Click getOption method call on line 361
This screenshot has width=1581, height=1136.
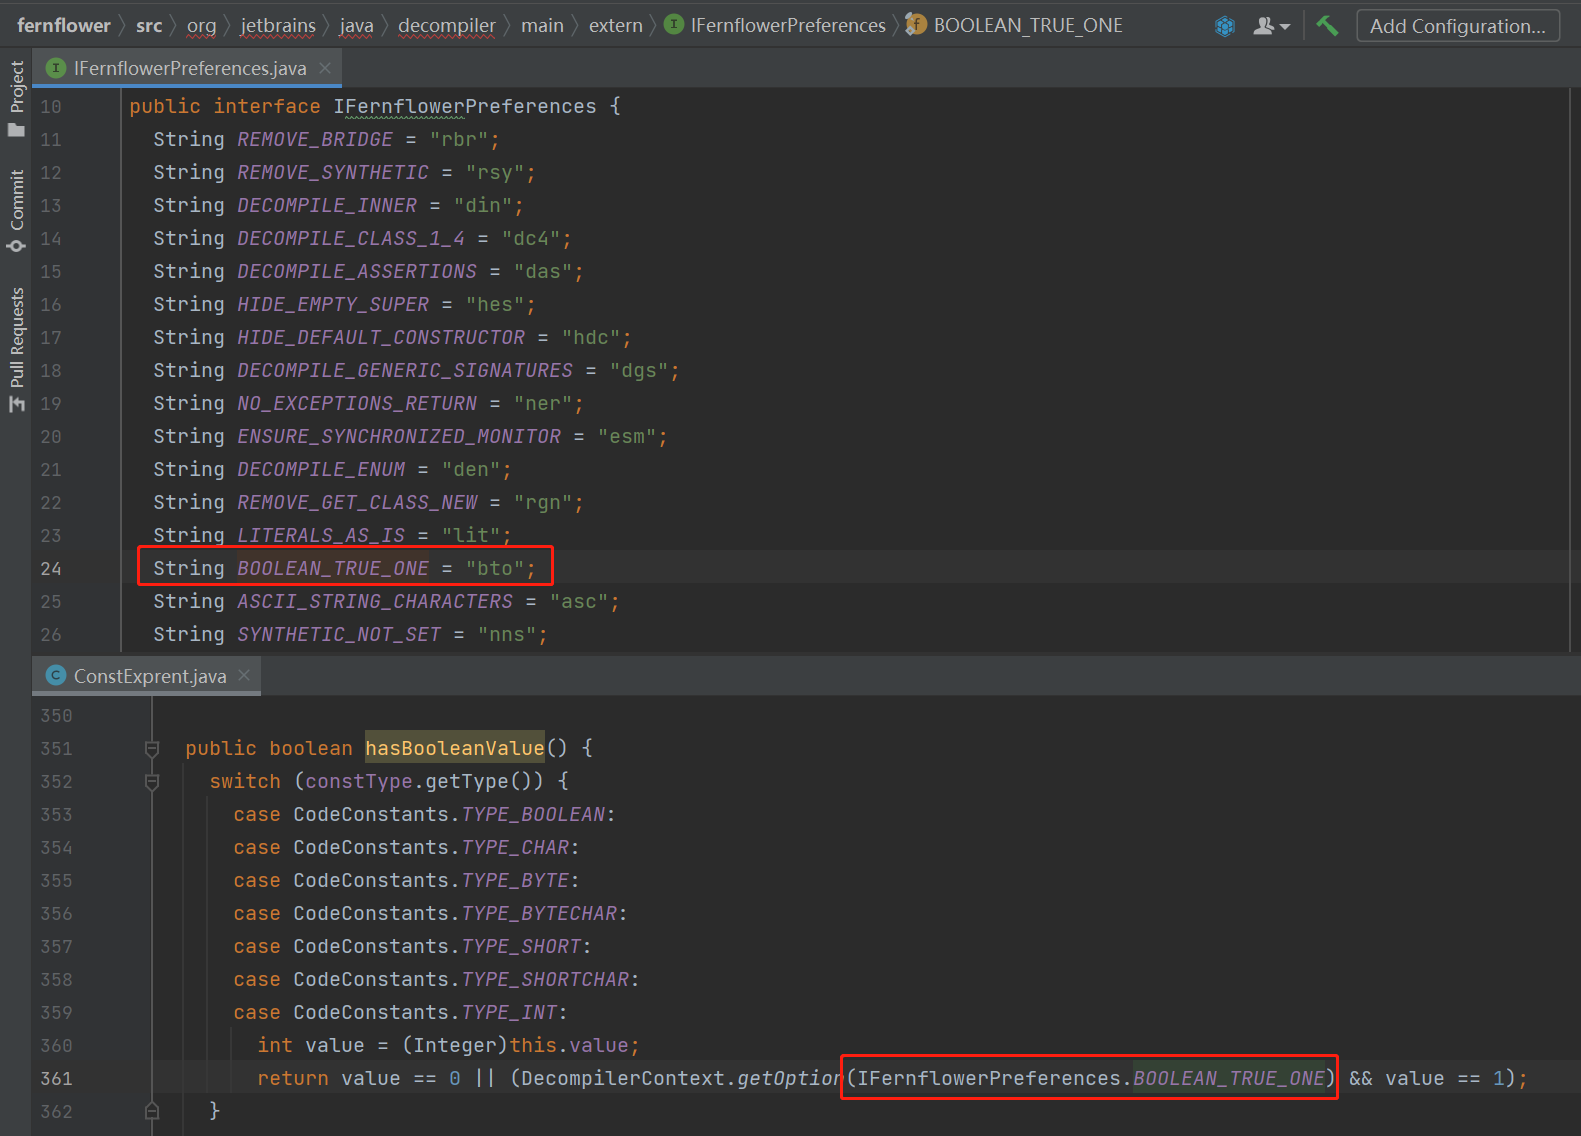[791, 1078]
